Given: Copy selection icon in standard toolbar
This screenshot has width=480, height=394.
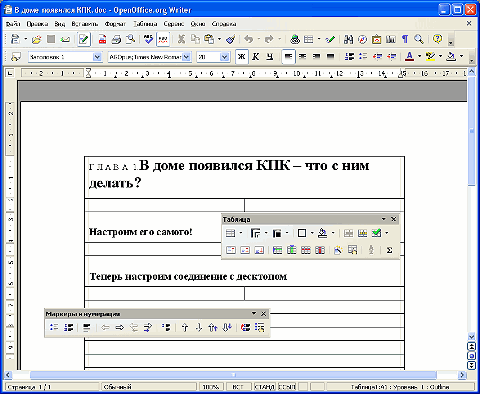Looking at the screenshot, I should tap(195, 39).
